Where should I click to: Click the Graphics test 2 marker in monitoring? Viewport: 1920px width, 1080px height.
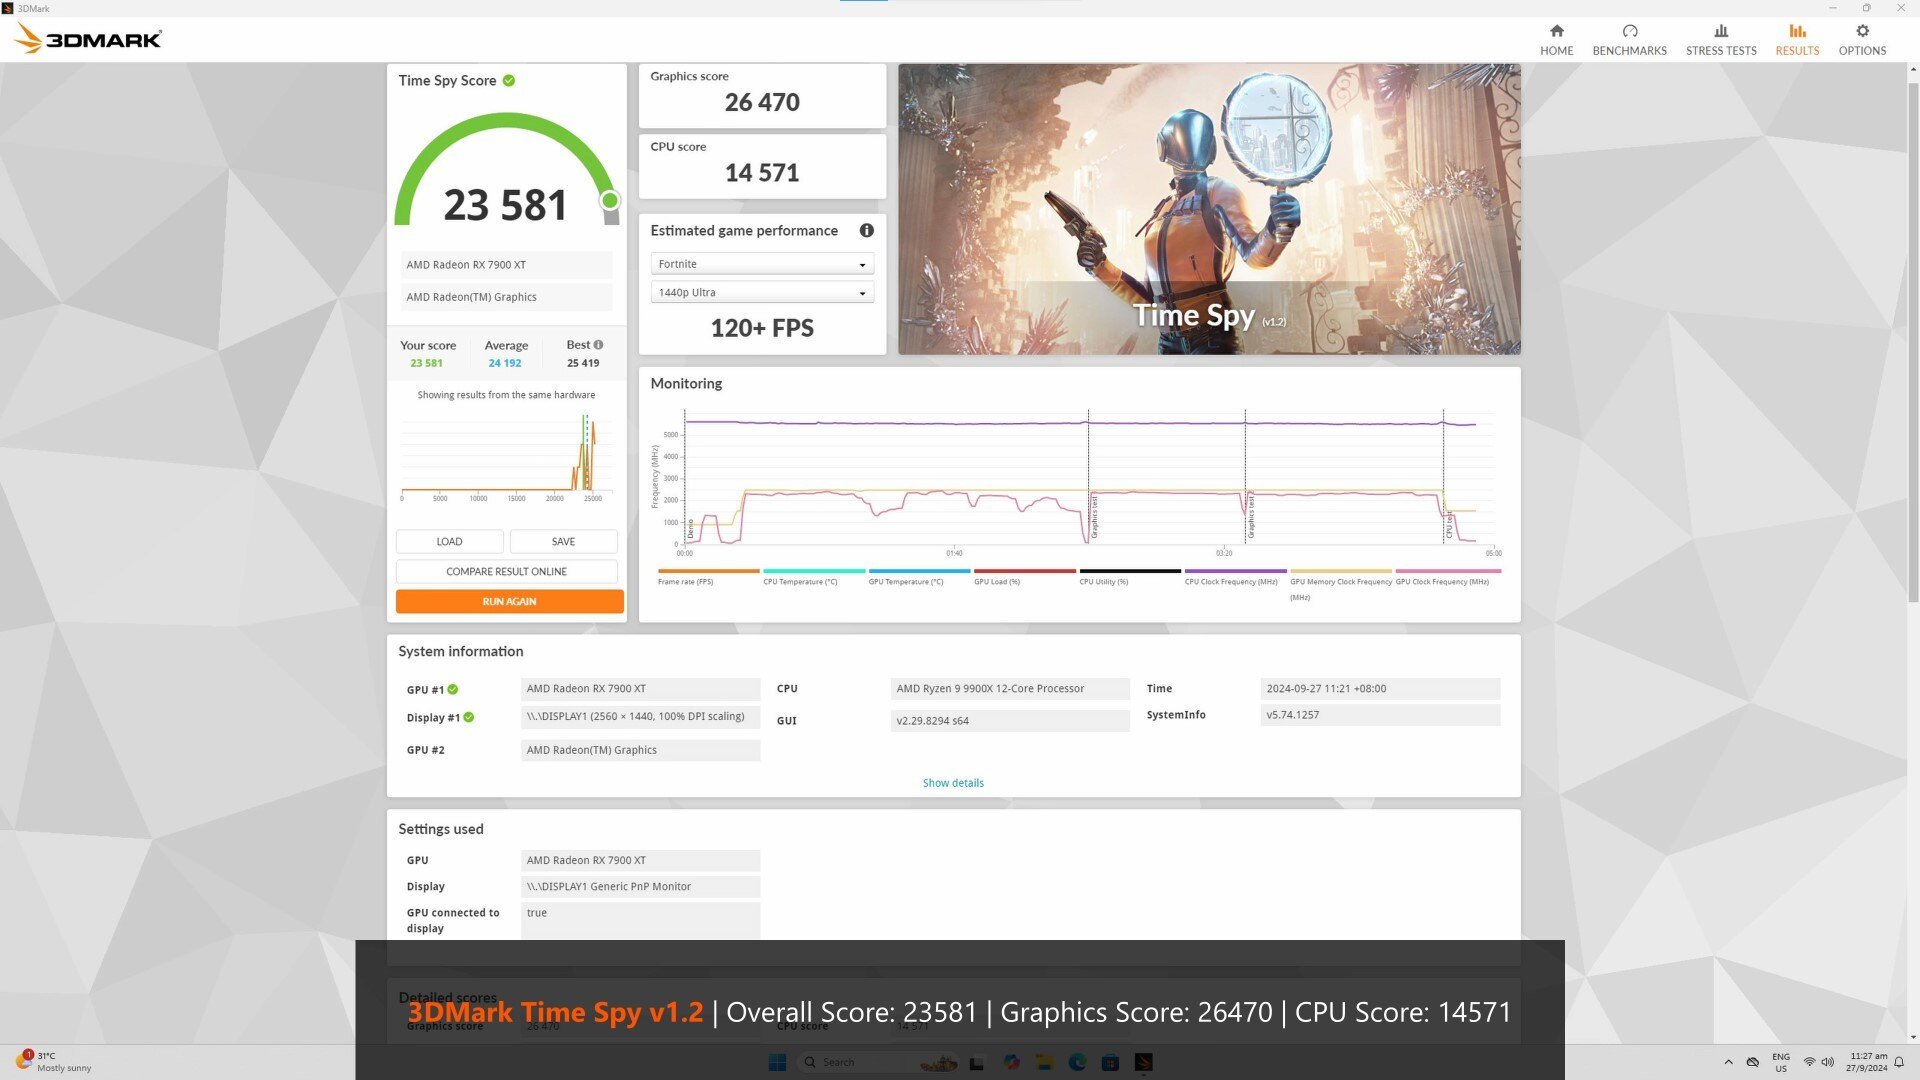click(1251, 516)
